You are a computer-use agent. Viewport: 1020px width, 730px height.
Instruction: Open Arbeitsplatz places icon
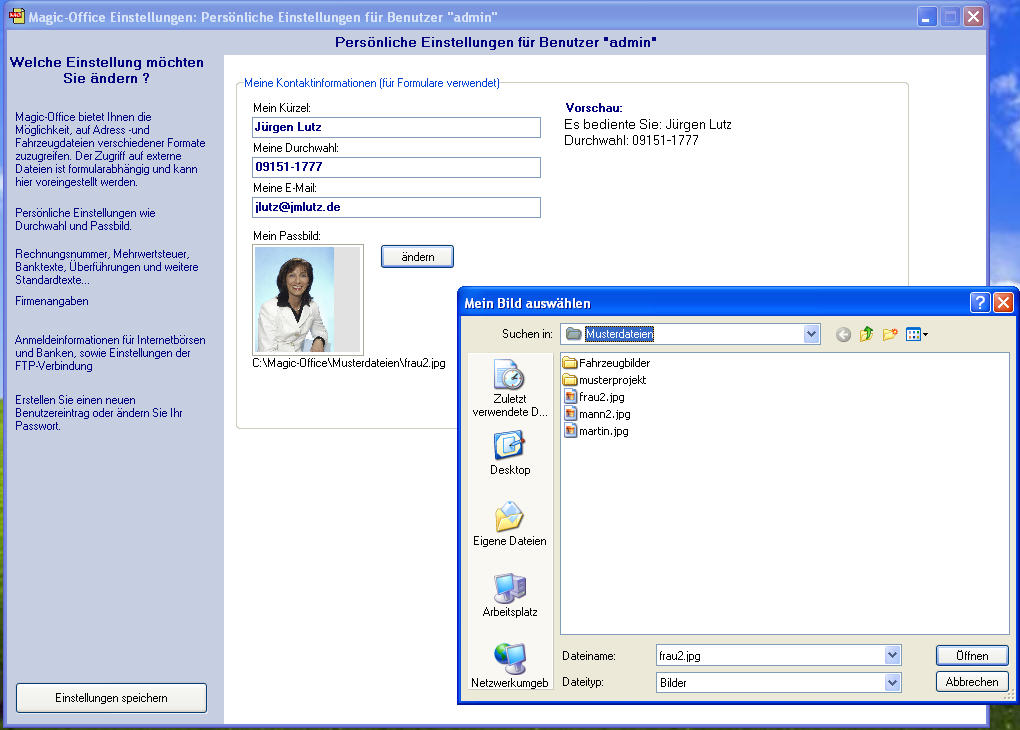point(510,595)
